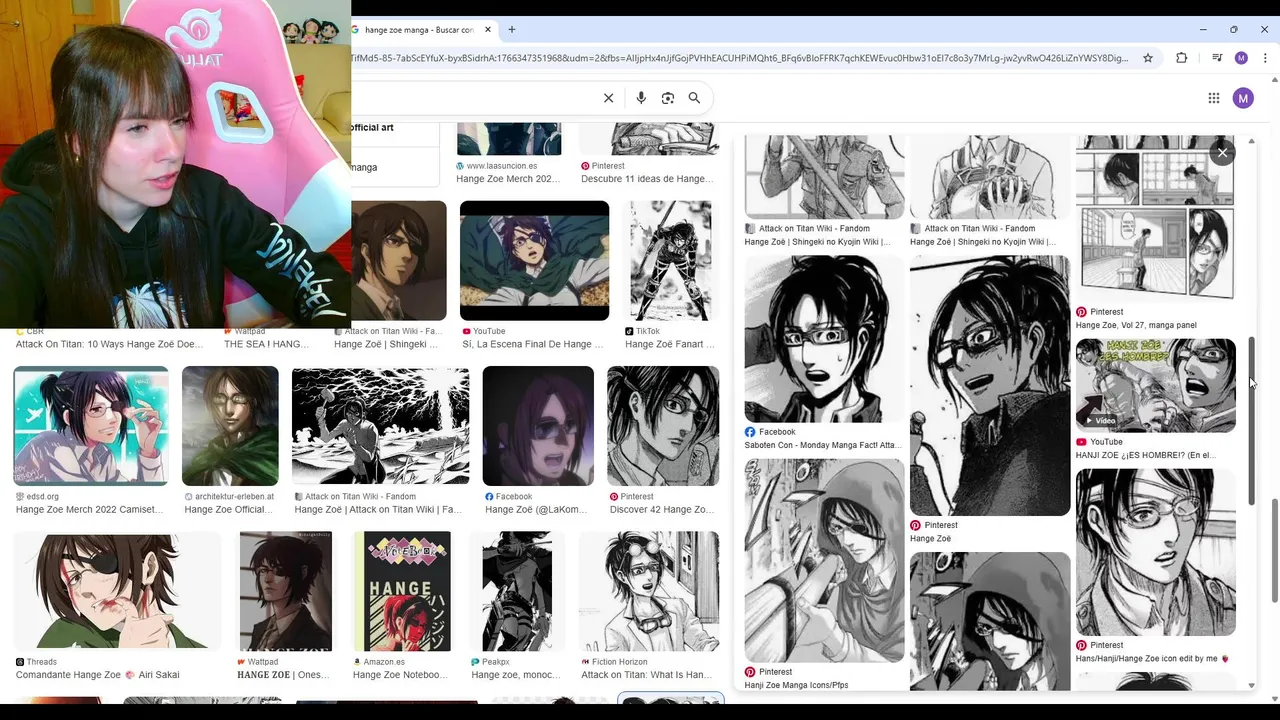Open 'Hans/Hanji/Hange Zoe icon edit by me' image

(1155, 552)
